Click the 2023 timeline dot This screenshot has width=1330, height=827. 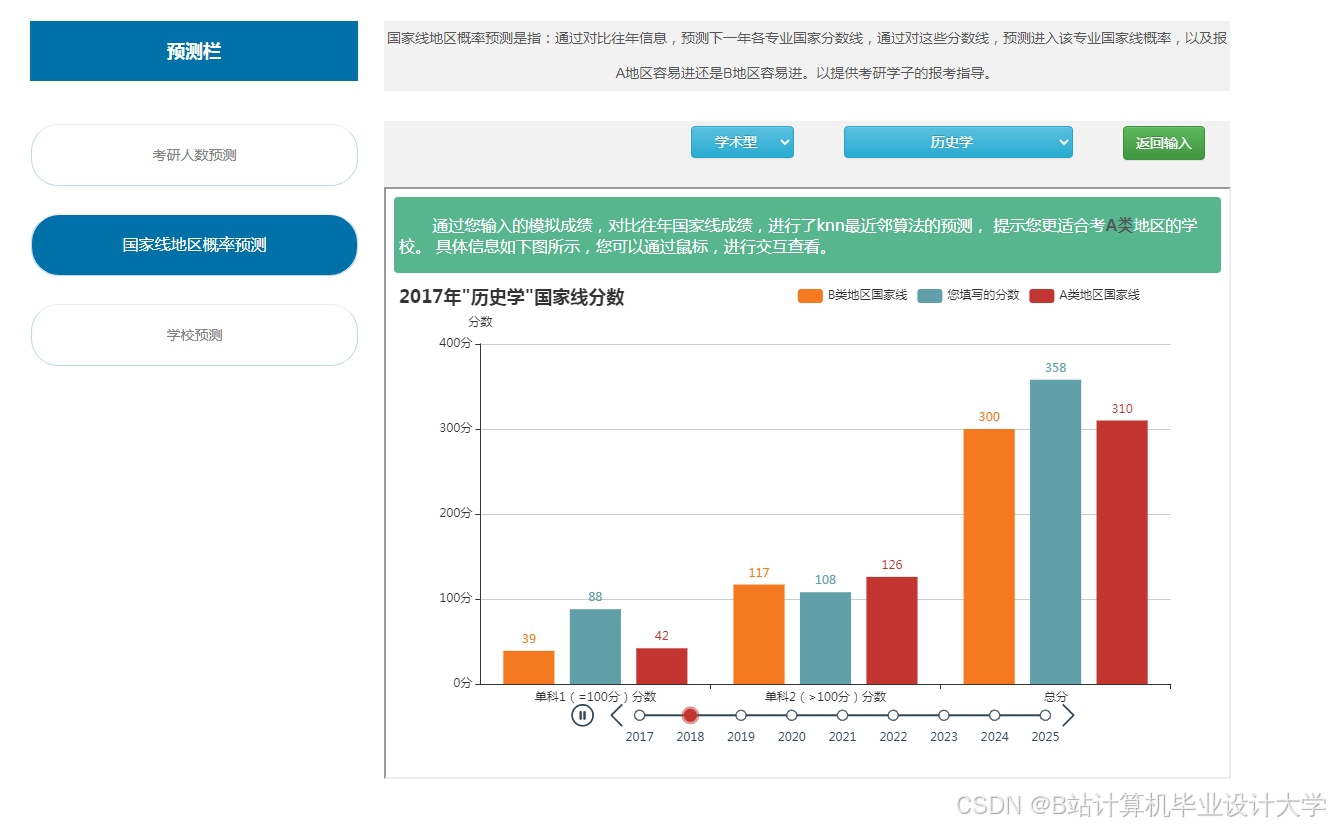tap(943, 715)
